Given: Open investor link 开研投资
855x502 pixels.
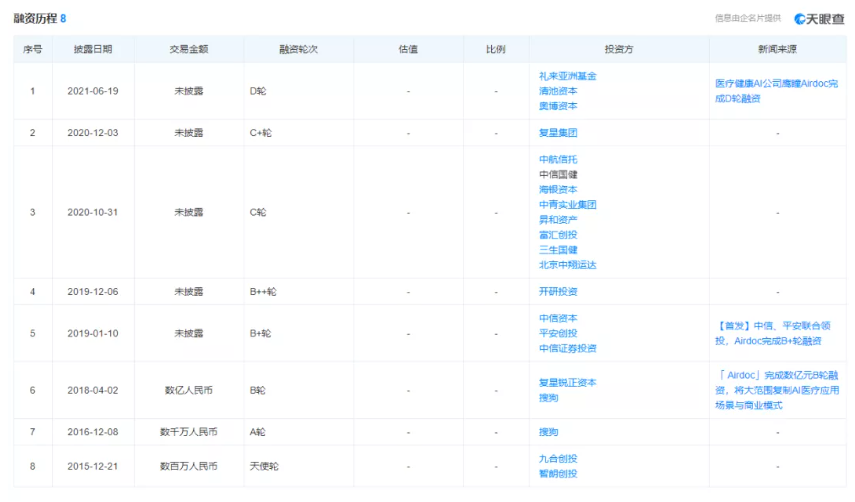Looking at the screenshot, I should 558,292.
